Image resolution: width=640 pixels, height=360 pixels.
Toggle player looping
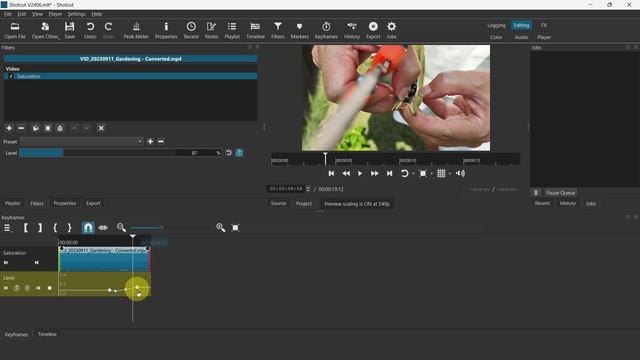[404, 173]
